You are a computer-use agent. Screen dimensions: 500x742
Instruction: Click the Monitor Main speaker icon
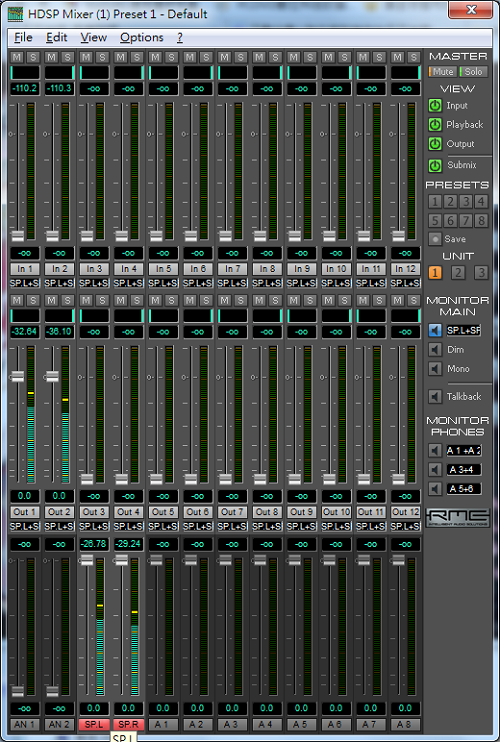pyautogui.click(x=435, y=330)
